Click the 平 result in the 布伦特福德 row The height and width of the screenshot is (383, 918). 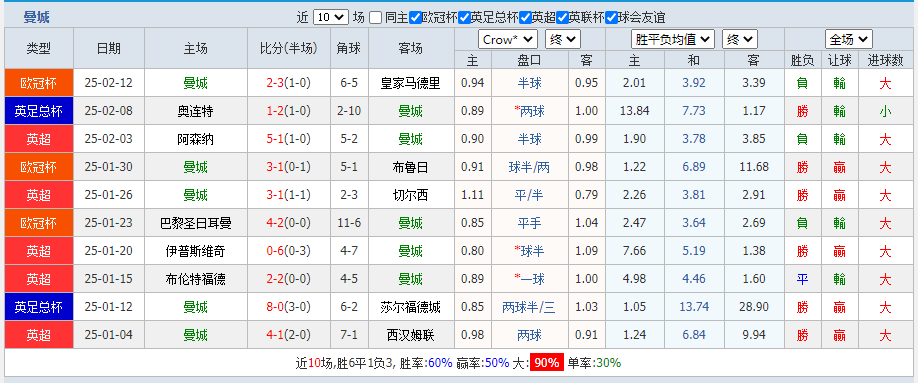pyautogui.click(x=802, y=279)
